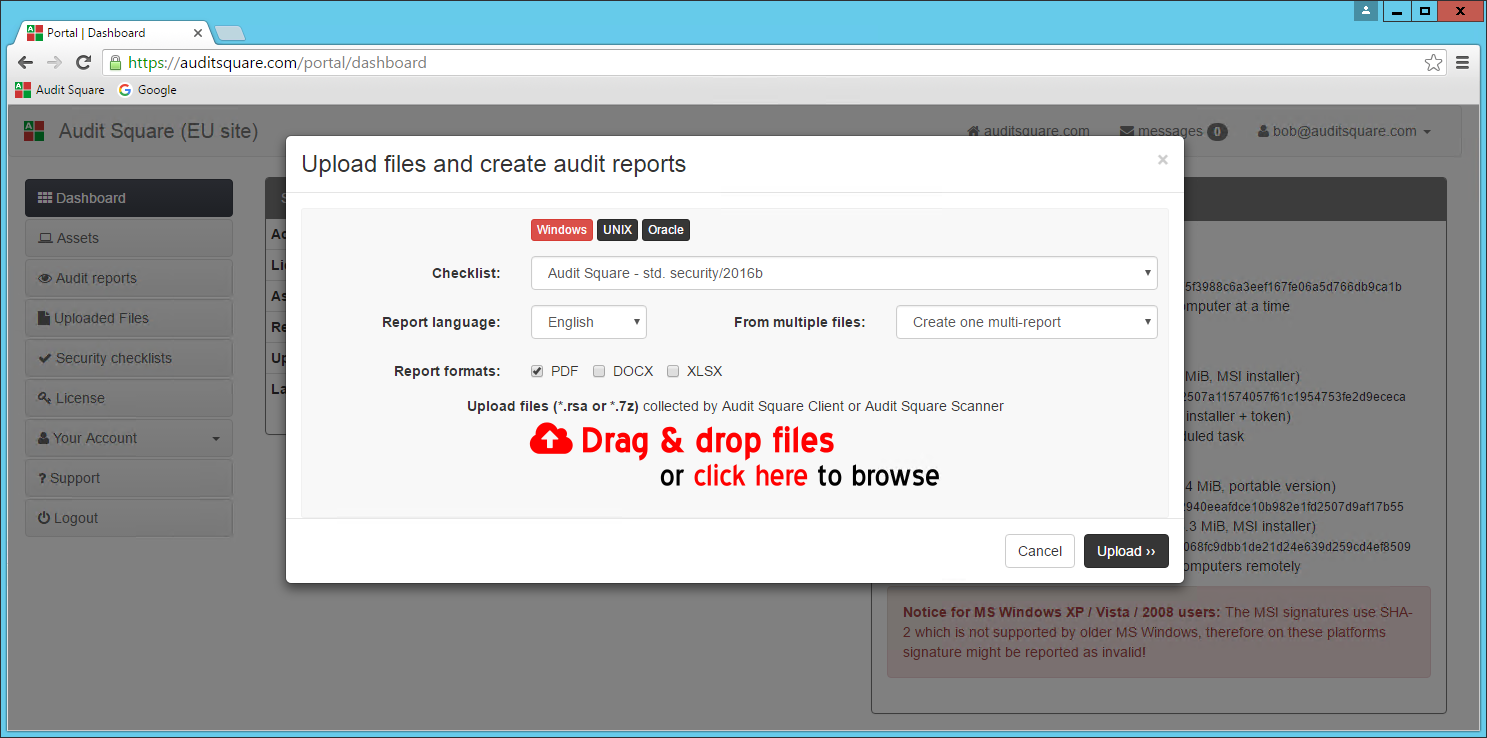1487x738 pixels.
Task: Select the Windows platform filter
Action: [562, 230]
